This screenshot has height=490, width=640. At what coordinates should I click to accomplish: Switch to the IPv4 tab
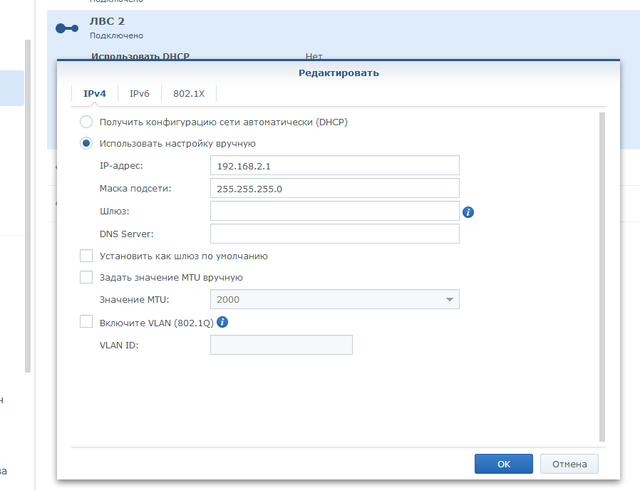coord(95,94)
